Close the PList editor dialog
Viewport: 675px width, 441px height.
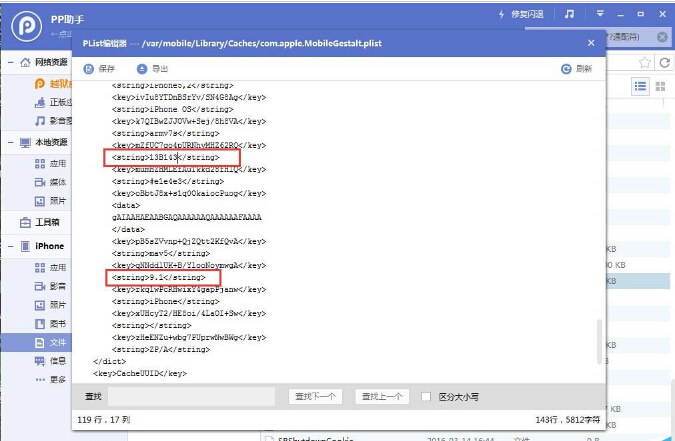coord(591,43)
